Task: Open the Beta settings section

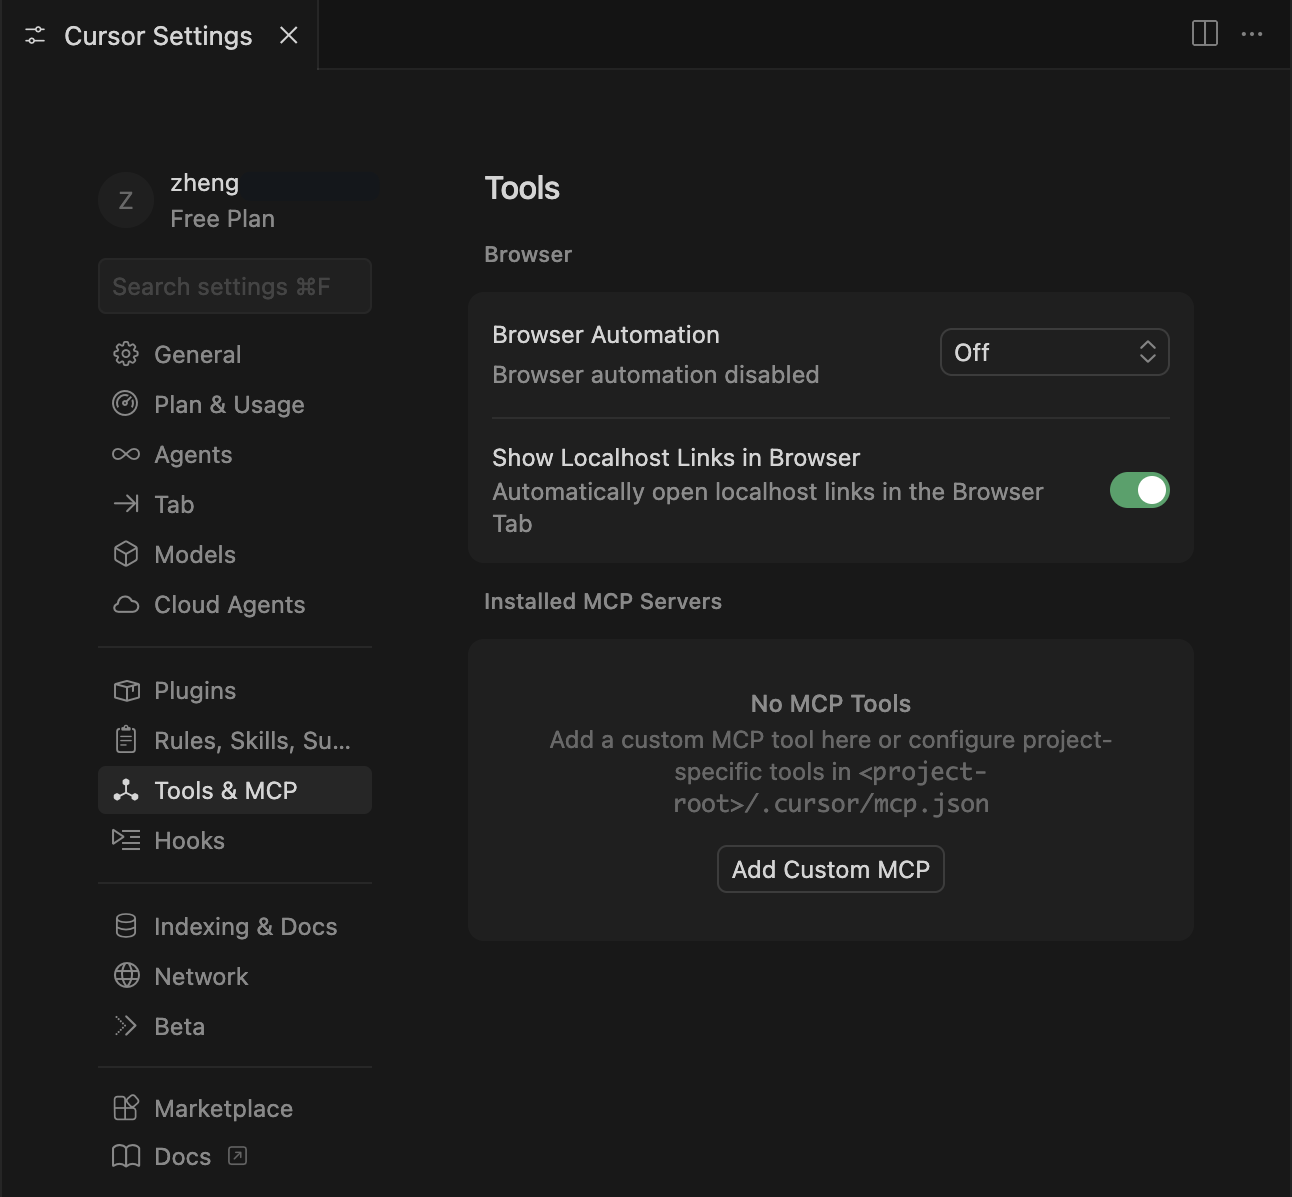Action: click(x=178, y=1026)
